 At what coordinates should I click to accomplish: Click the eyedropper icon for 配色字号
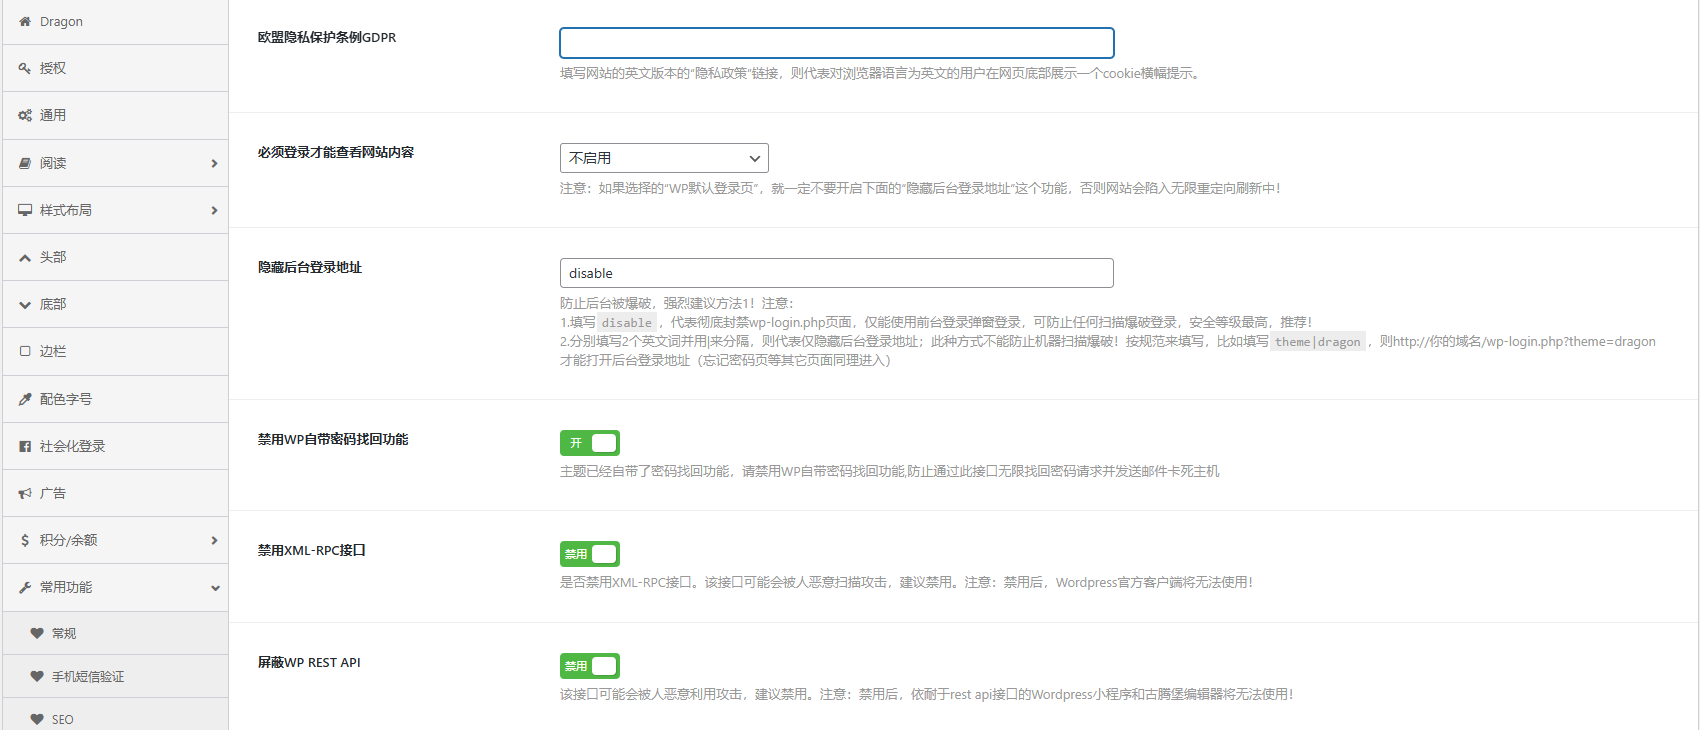click(25, 399)
